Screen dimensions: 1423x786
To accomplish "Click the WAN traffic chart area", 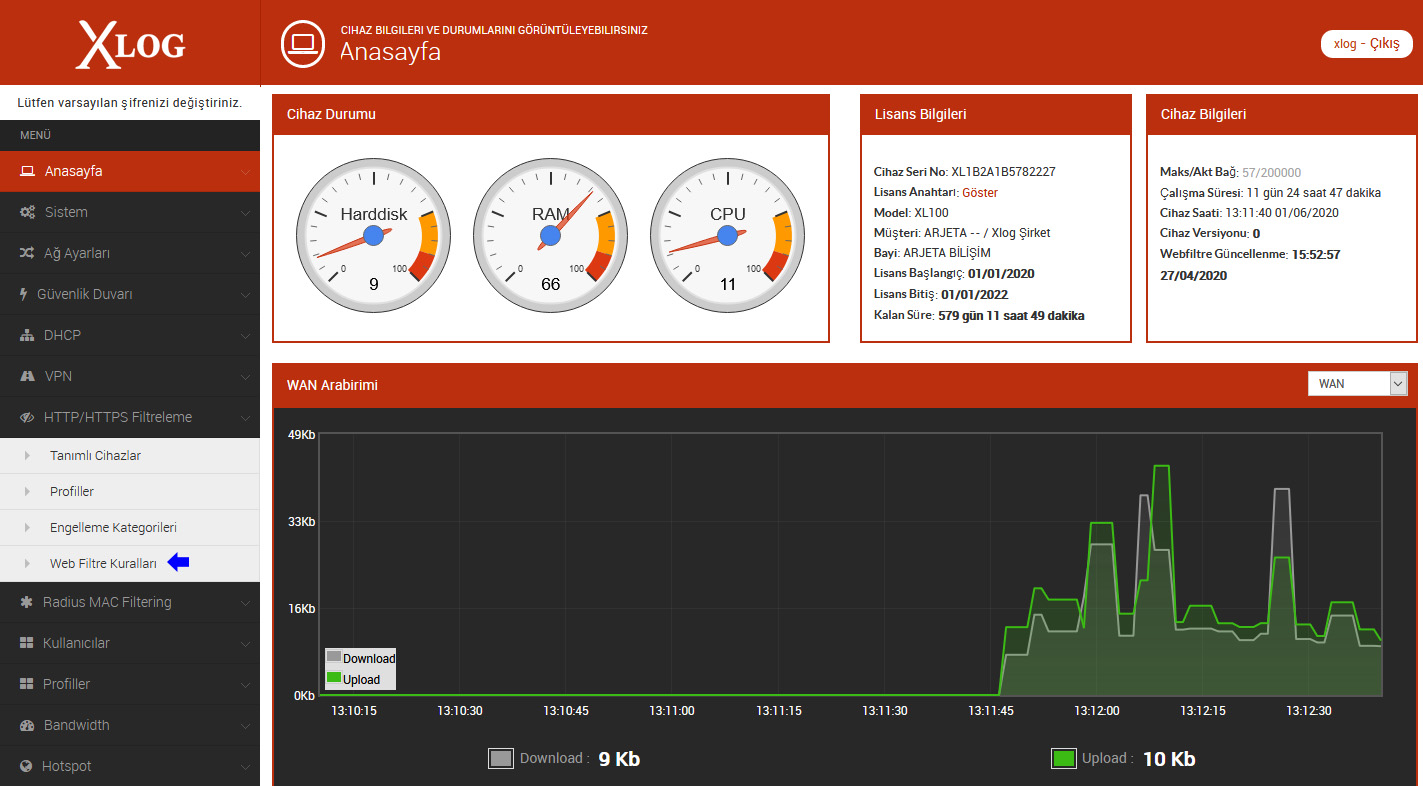I will coord(852,564).
